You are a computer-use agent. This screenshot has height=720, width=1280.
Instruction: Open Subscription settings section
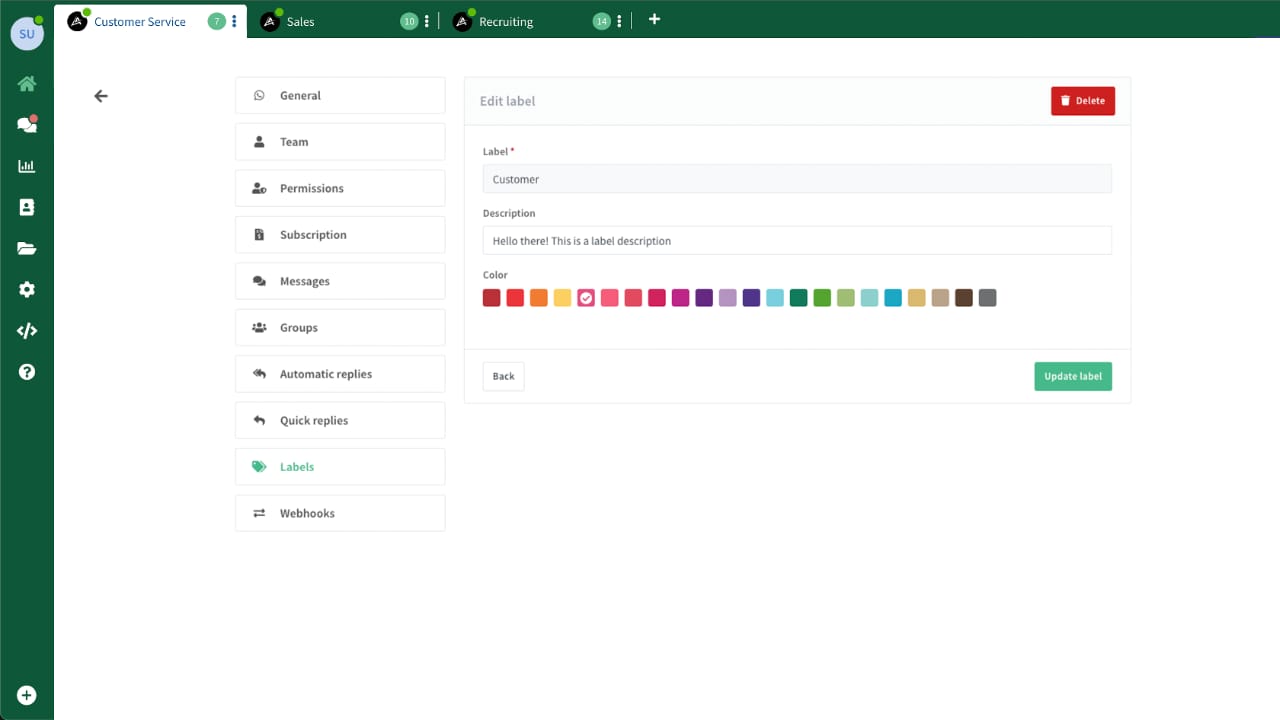click(340, 235)
